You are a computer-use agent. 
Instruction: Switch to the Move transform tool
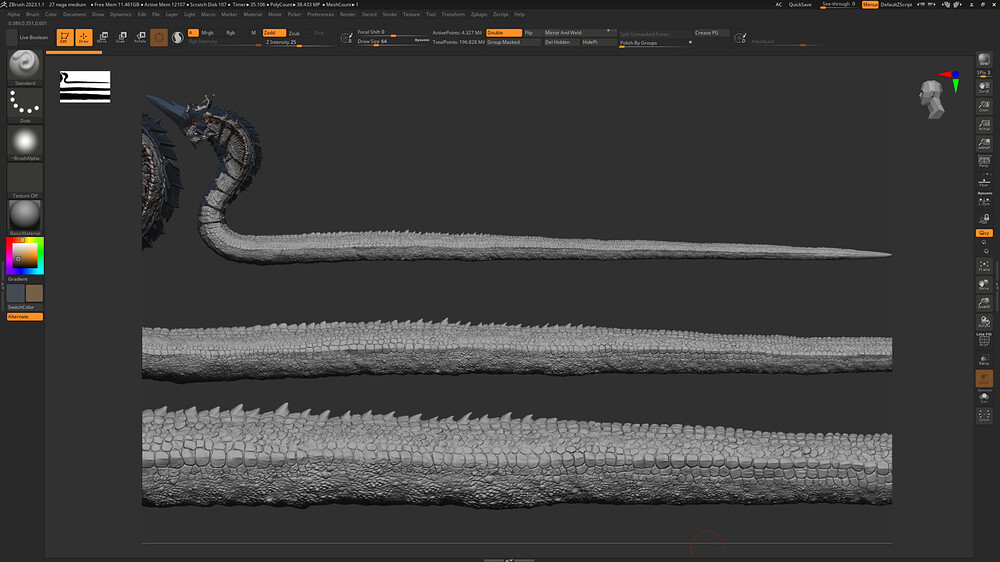pyautogui.click(x=102, y=37)
